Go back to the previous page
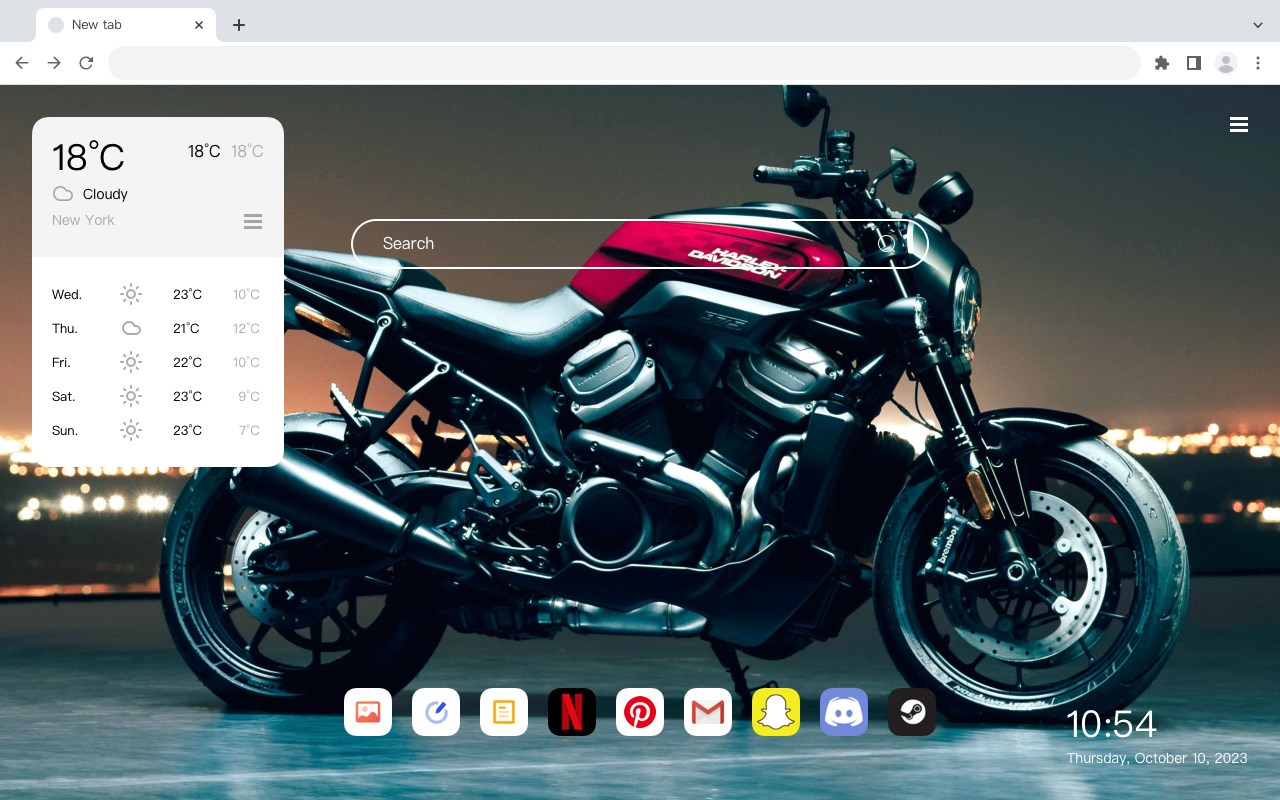The image size is (1280, 800). click(22, 63)
